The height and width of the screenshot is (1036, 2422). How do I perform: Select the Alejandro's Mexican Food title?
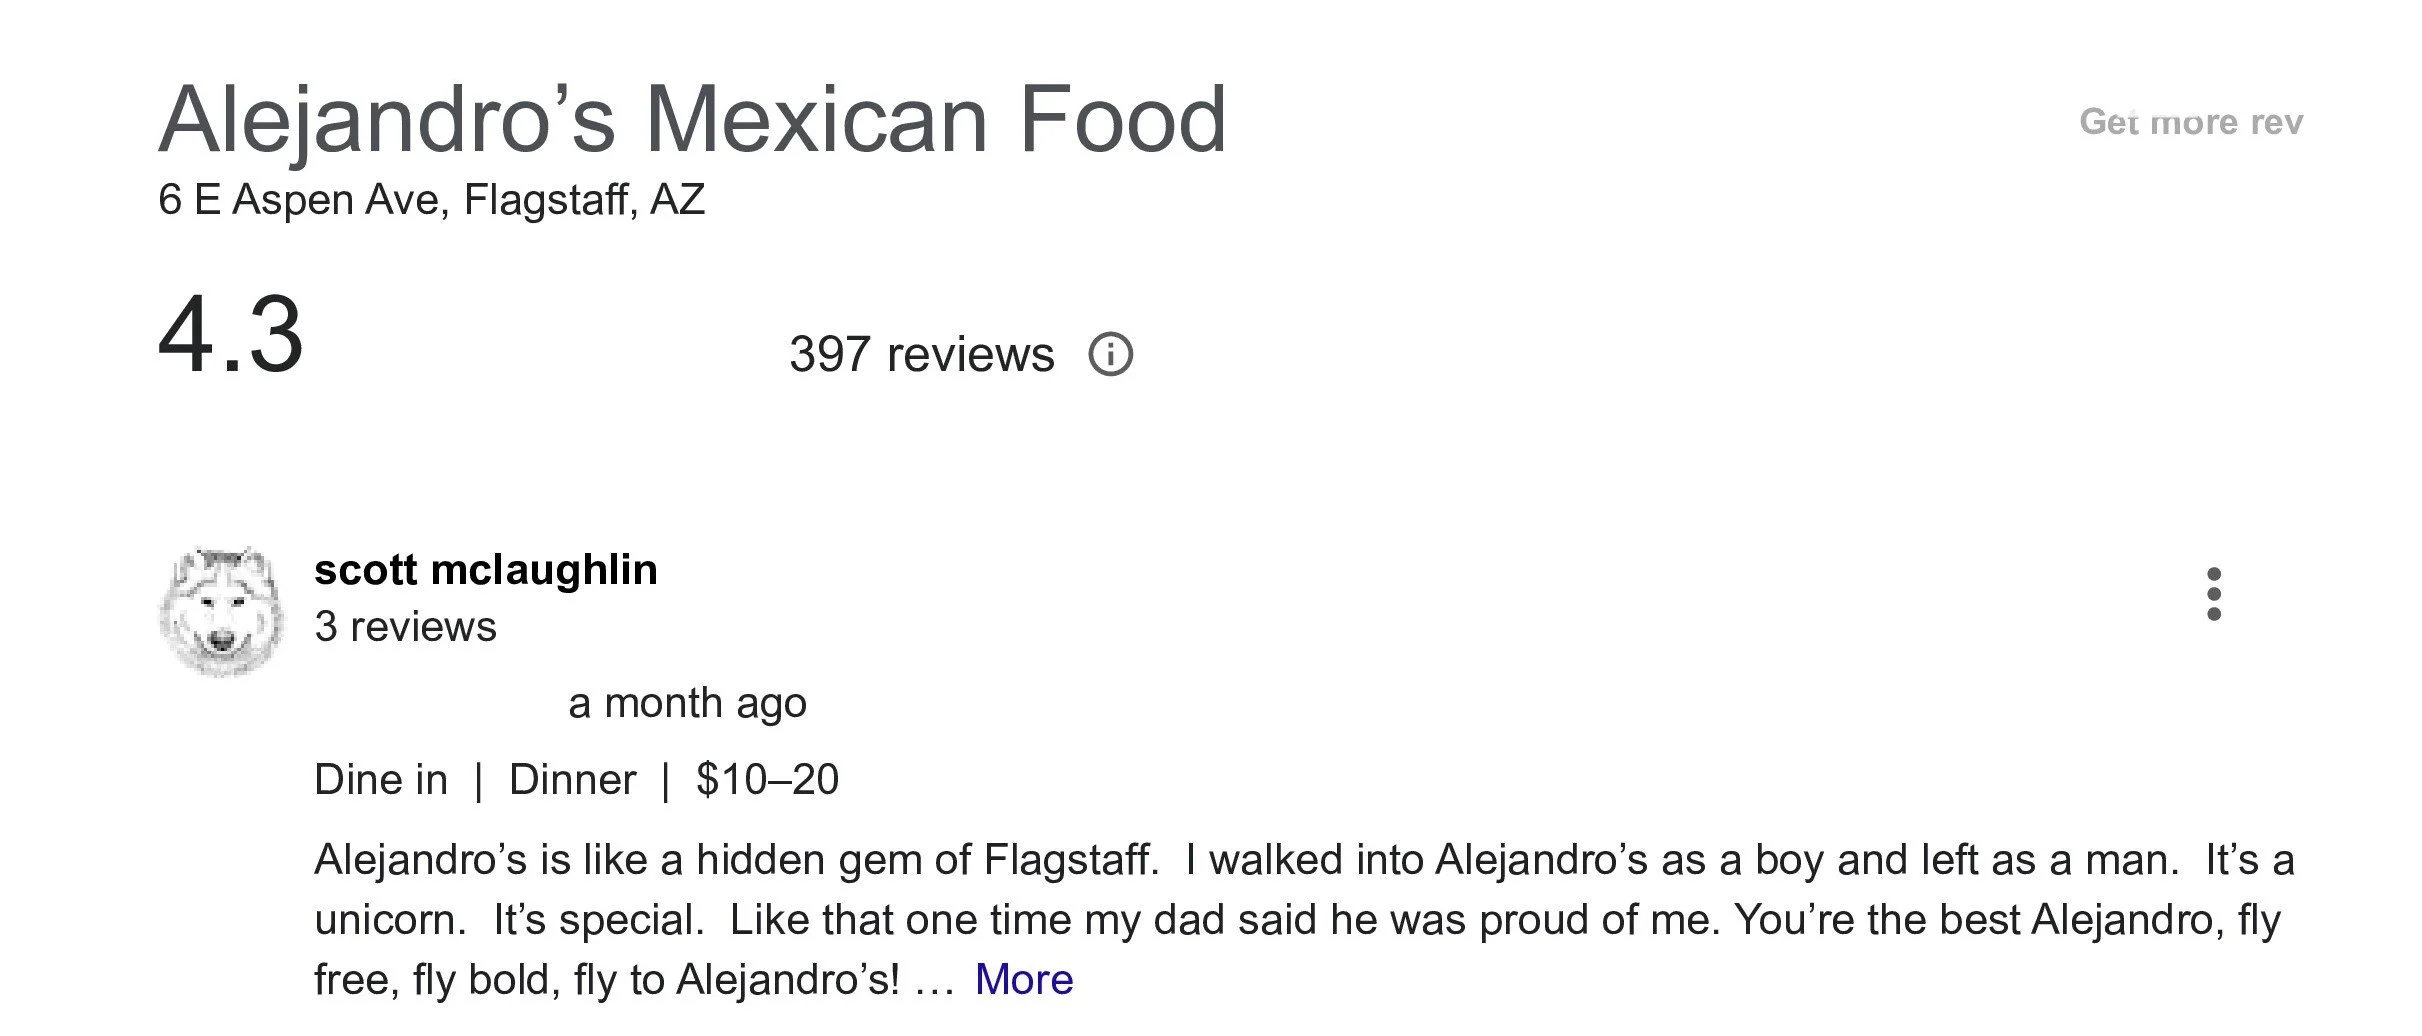[x=692, y=120]
